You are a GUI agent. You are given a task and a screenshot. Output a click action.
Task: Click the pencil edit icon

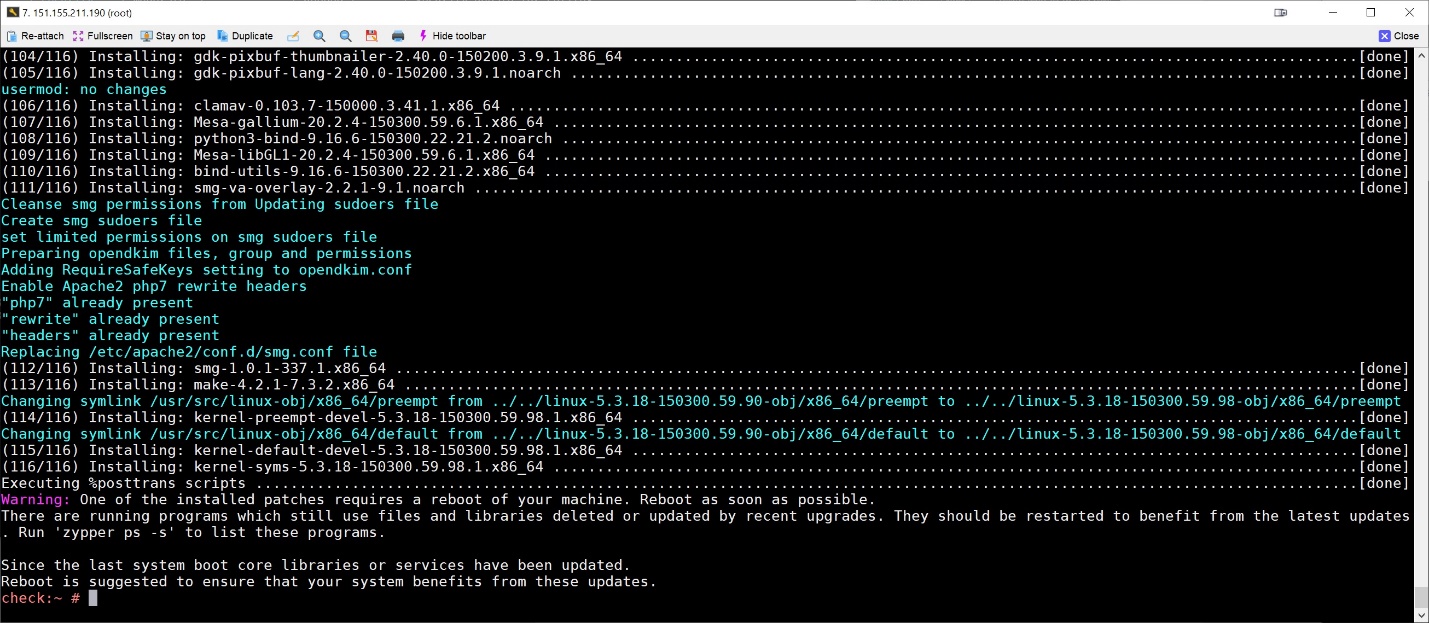point(293,35)
